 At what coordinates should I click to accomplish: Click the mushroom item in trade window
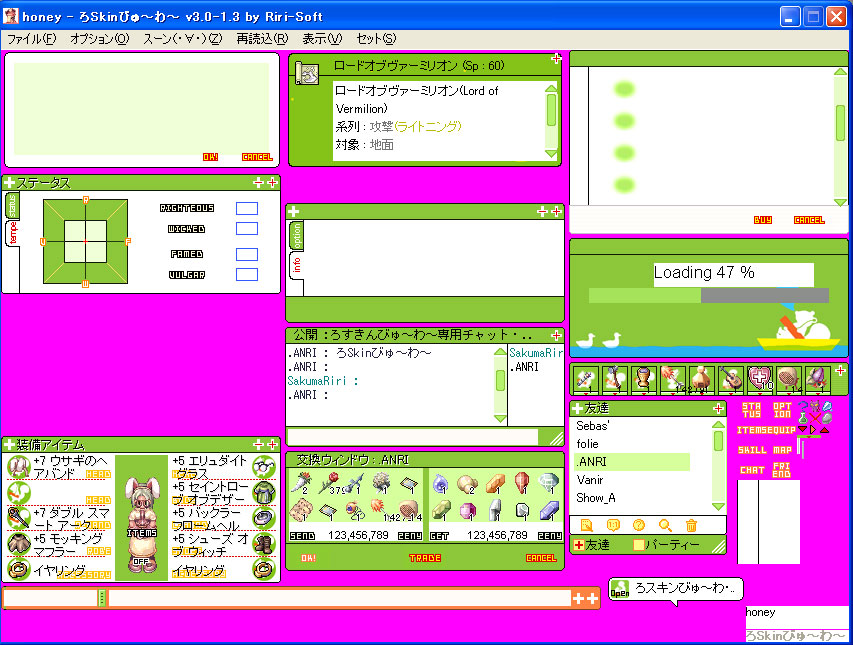[x=466, y=482]
